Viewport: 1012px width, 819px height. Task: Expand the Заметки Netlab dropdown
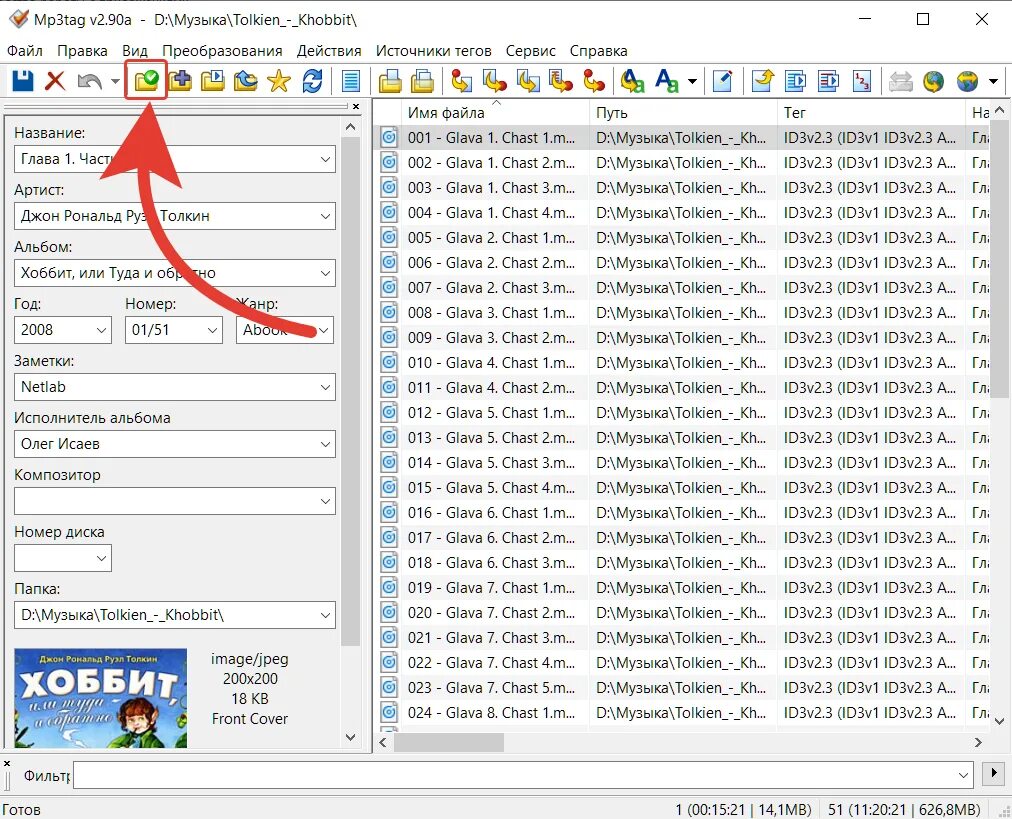(325, 387)
